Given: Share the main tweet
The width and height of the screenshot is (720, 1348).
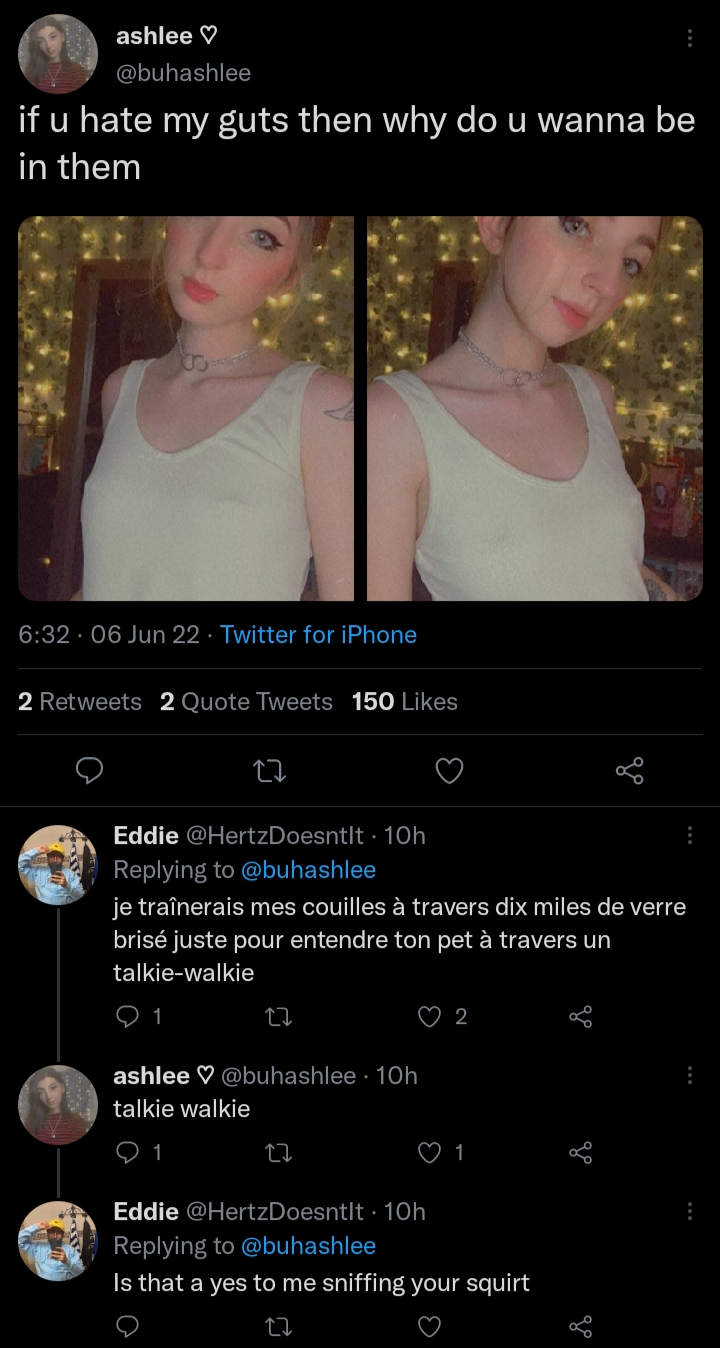Looking at the screenshot, I should pyautogui.click(x=629, y=770).
